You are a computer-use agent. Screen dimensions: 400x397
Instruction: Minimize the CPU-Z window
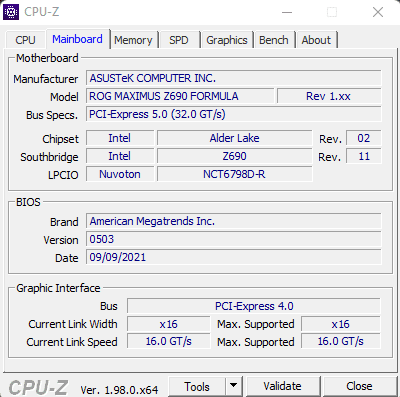(x=287, y=12)
